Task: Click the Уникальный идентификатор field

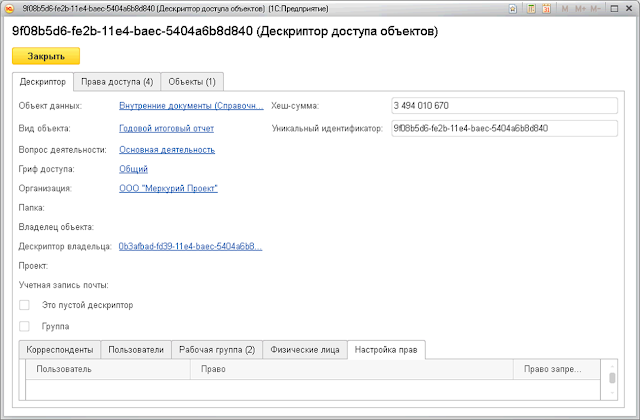Action: click(504, 128)
